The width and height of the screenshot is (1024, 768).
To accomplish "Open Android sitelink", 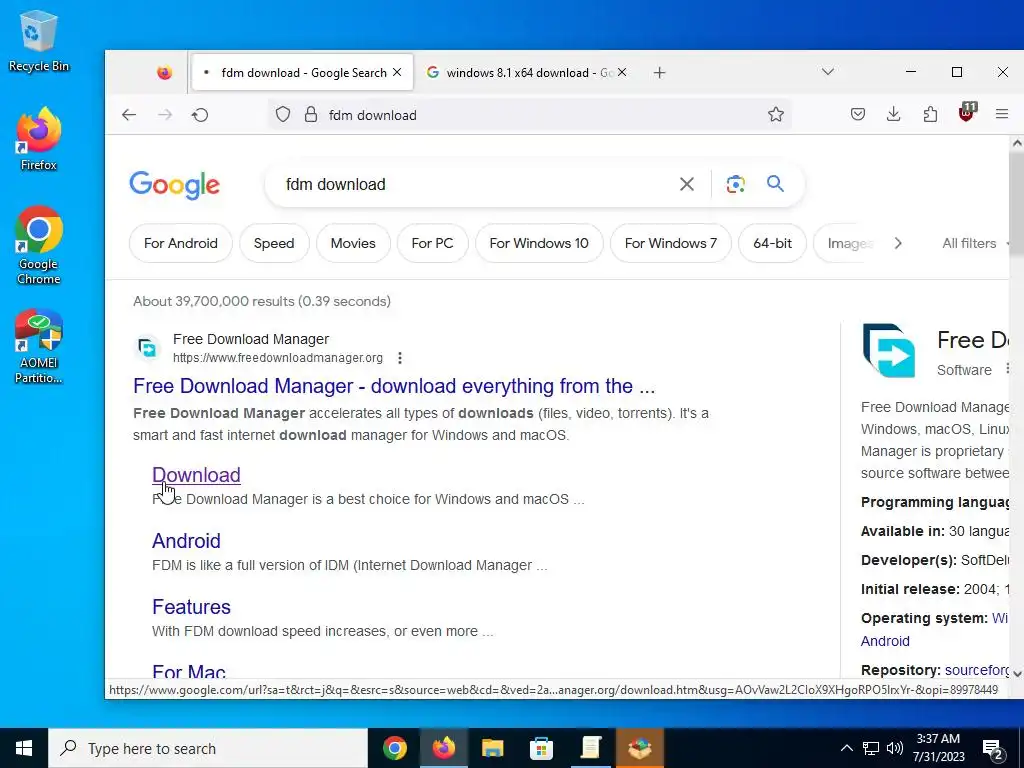I will (x=186, y=541).
